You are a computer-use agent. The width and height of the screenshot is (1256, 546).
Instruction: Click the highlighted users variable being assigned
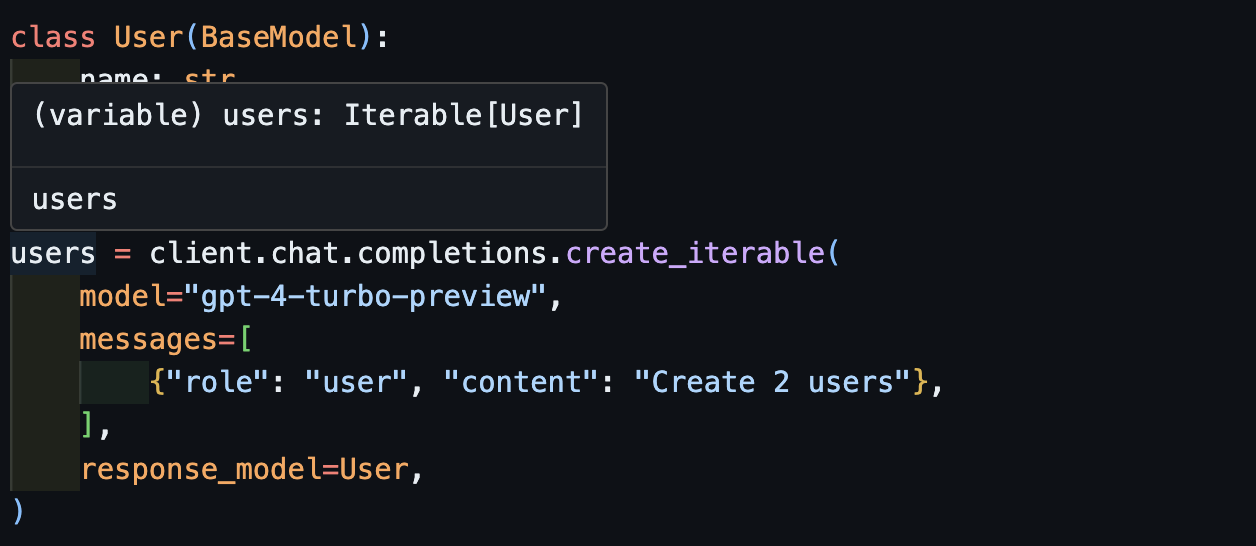coord(53,253)
